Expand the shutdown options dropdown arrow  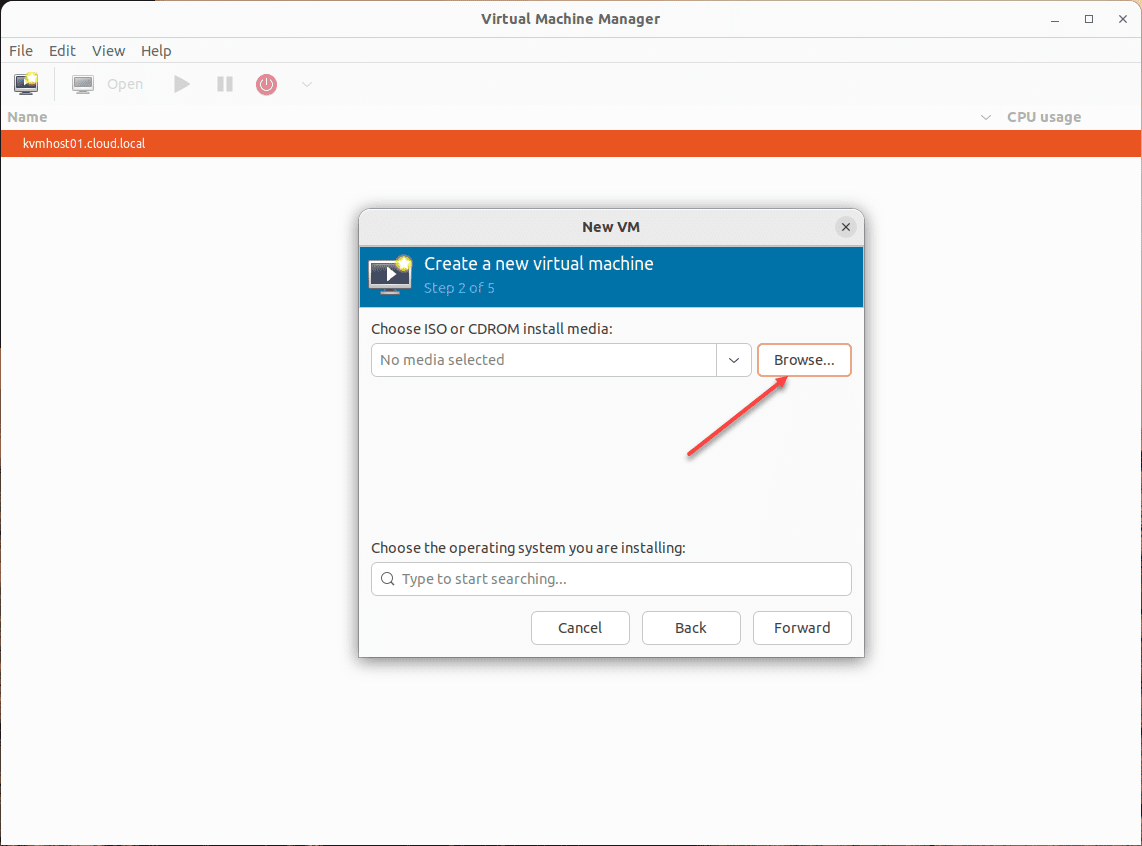pos(307,84)
